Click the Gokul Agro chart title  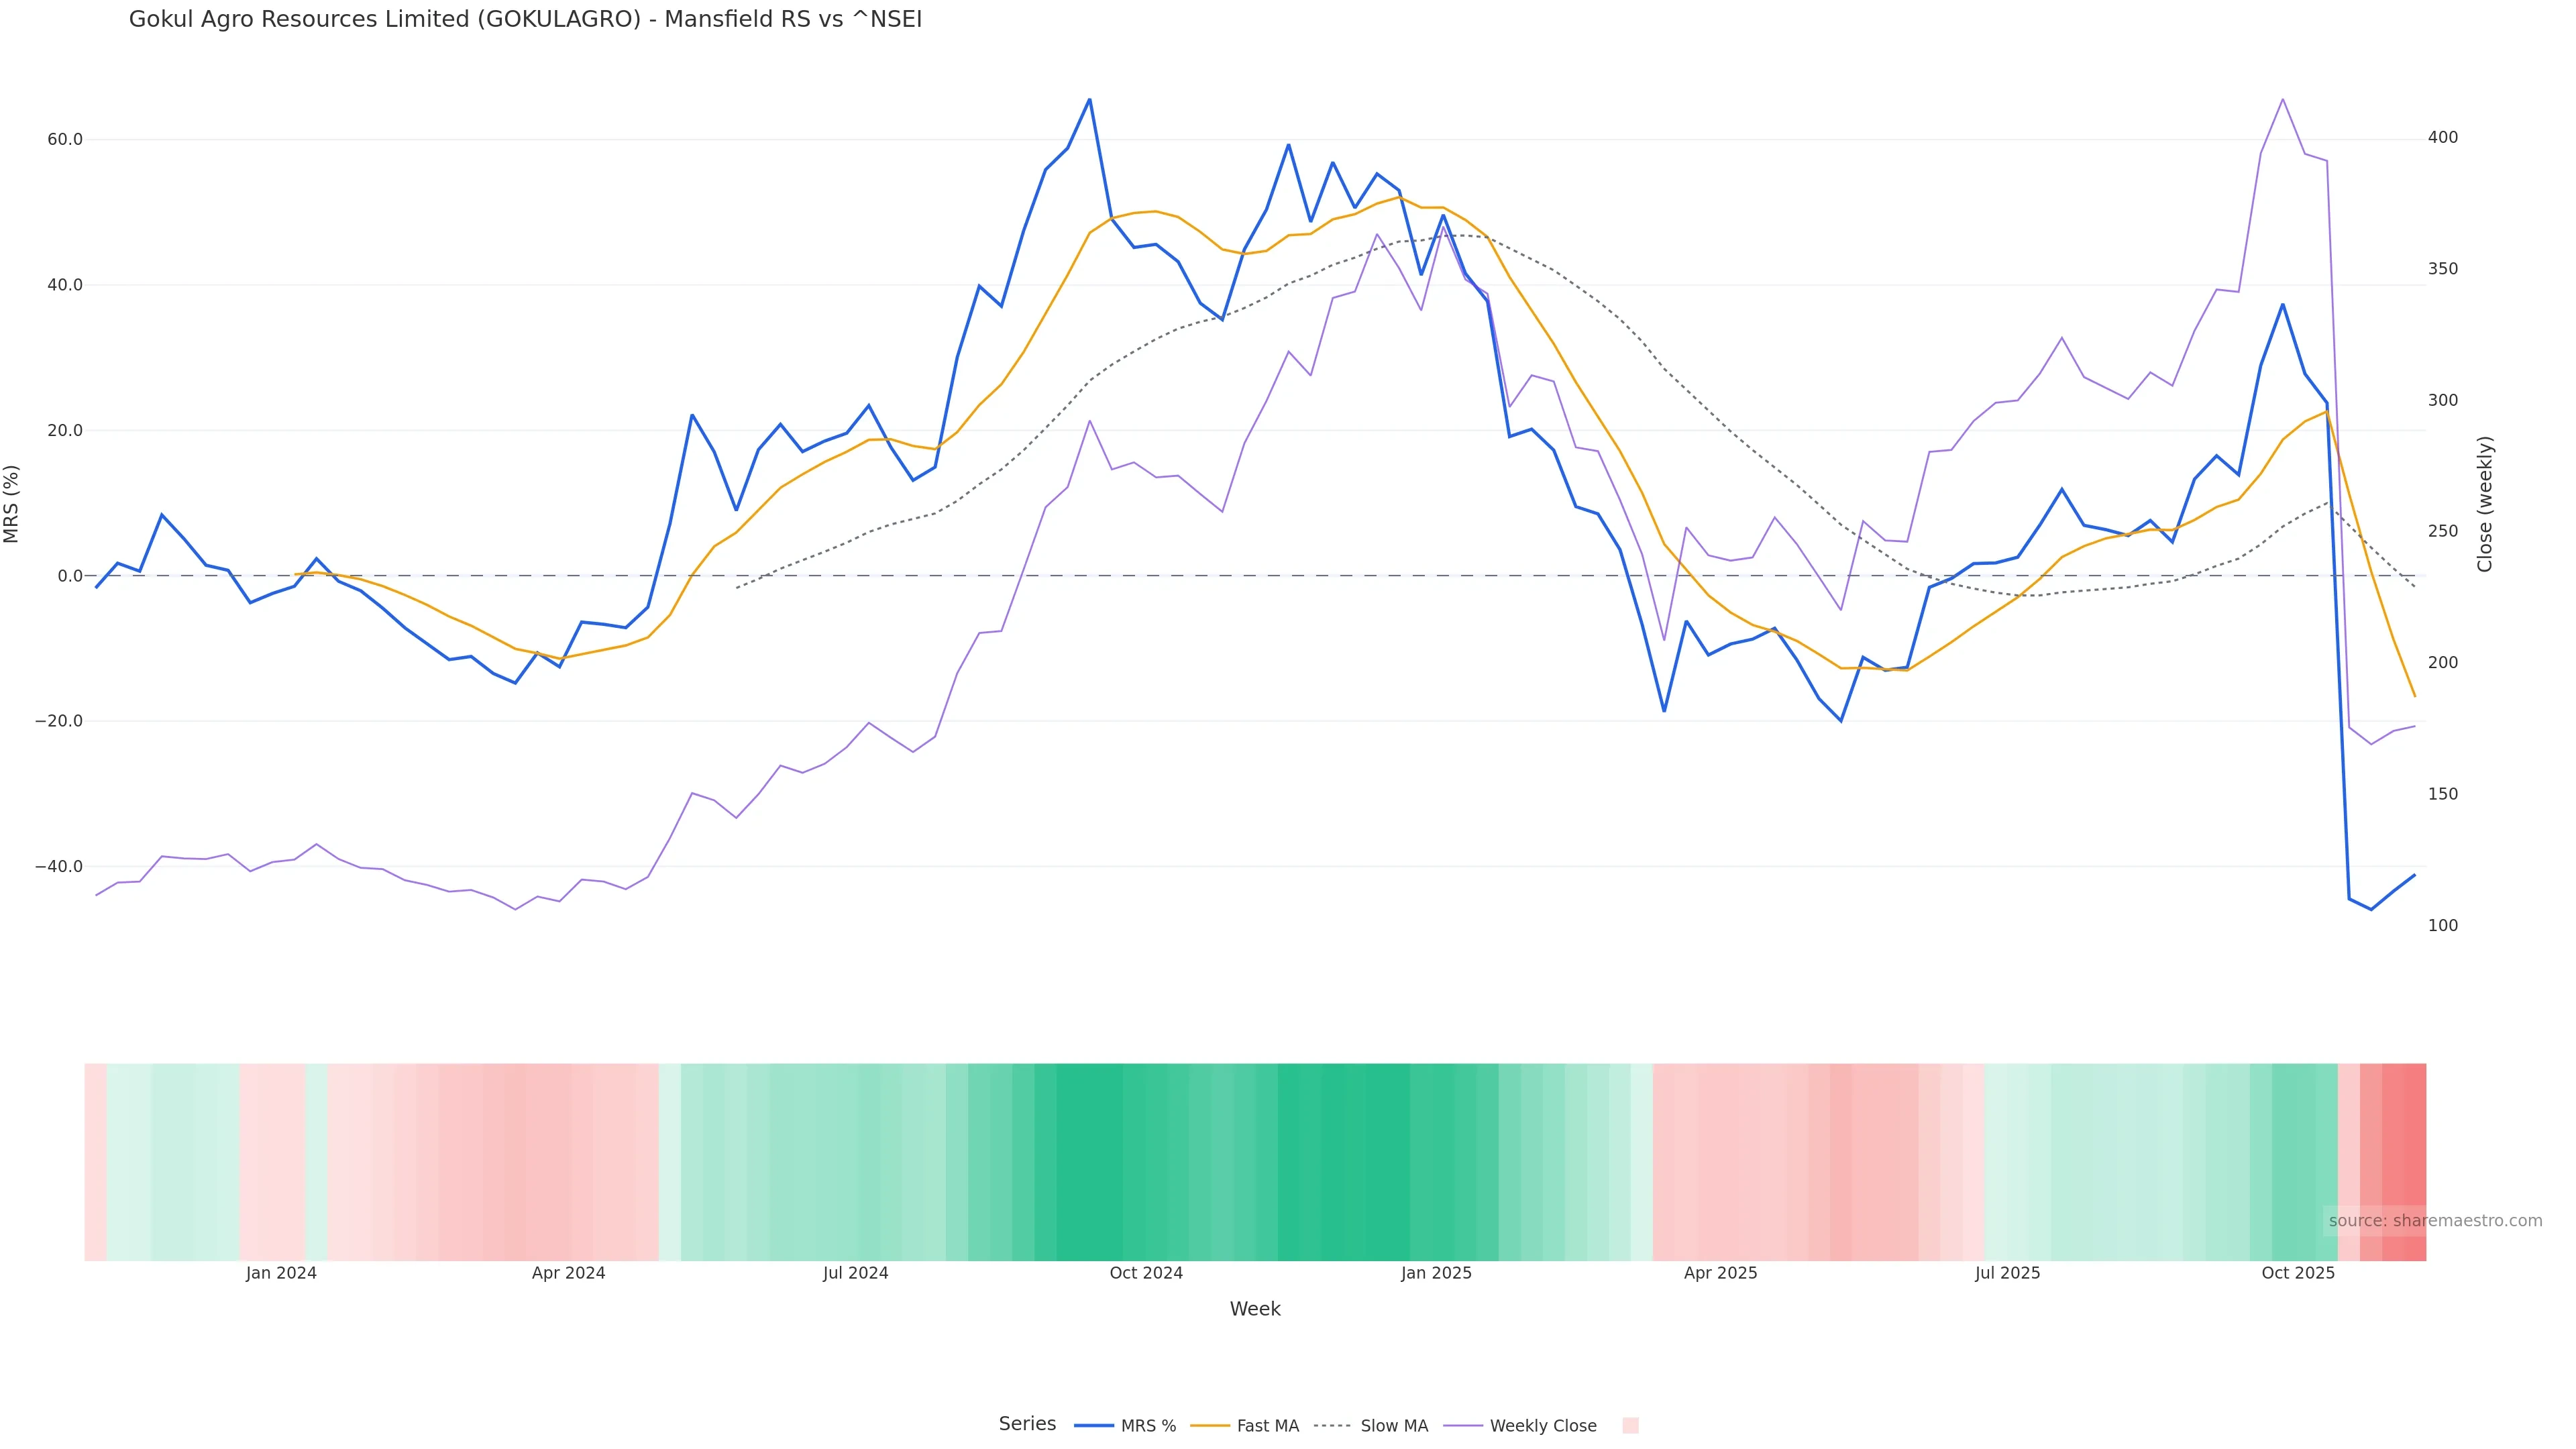coord(525,19)
